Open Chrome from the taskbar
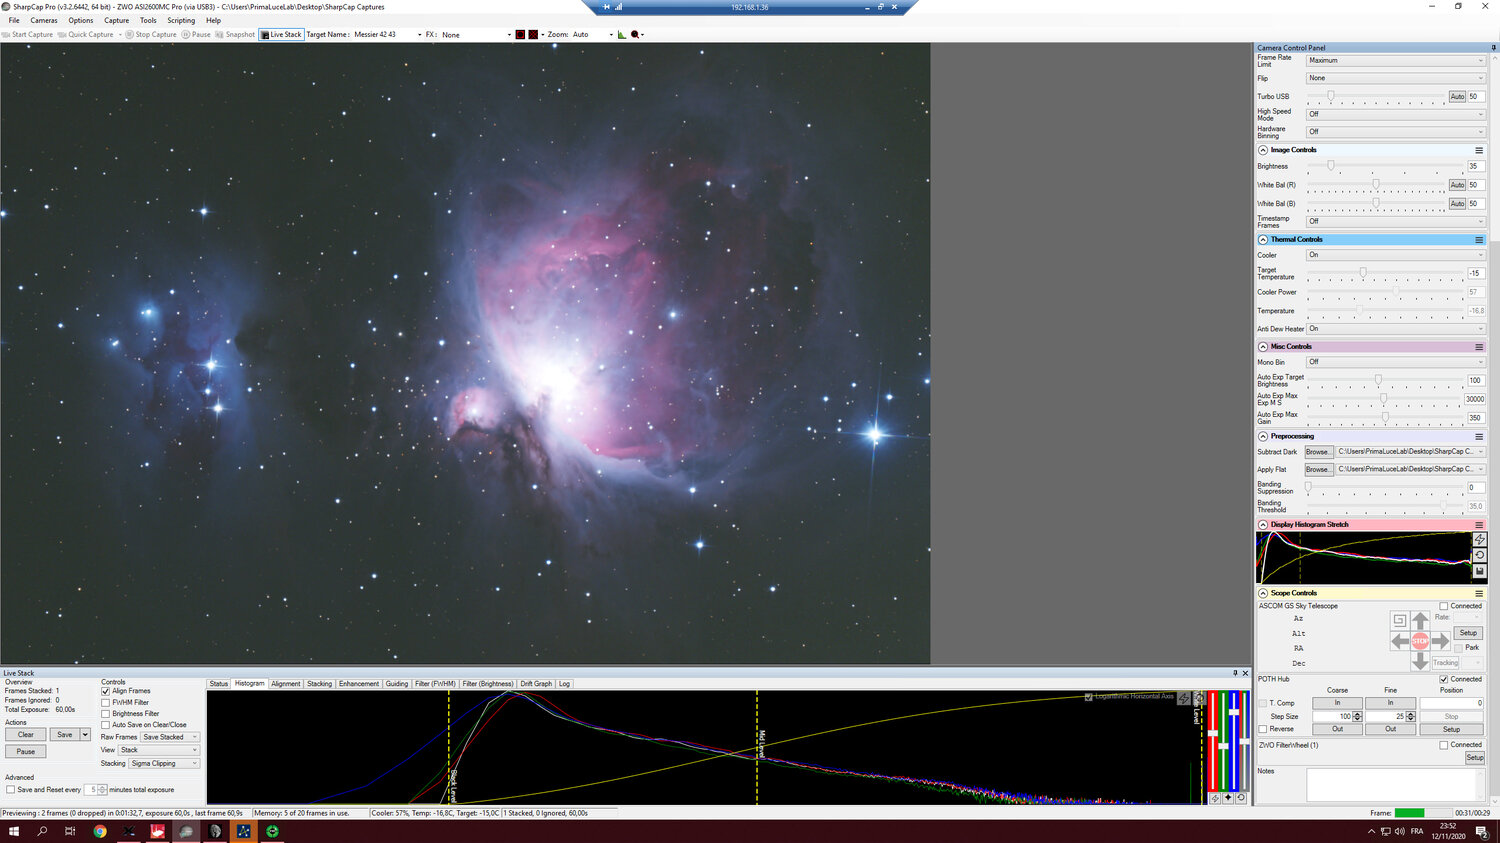 click(x=100, y=831)
